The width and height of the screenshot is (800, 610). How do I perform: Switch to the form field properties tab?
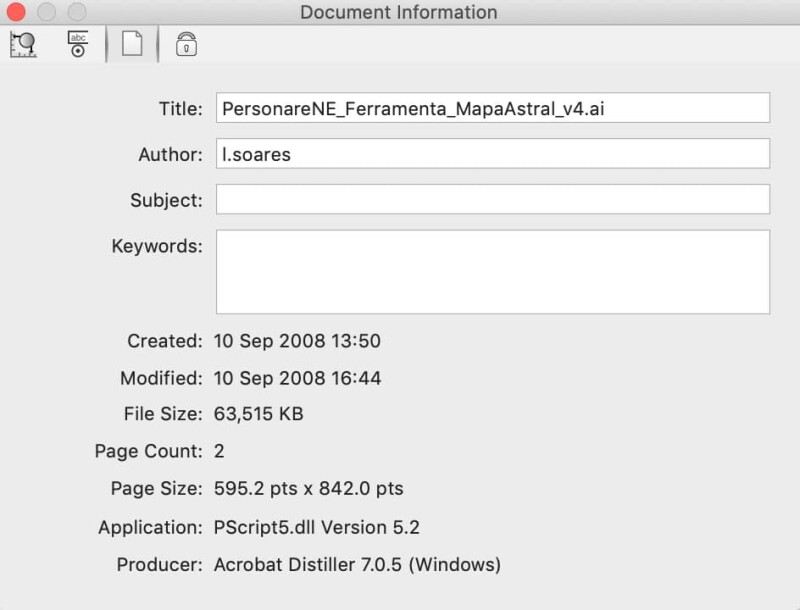coord(77,45)
